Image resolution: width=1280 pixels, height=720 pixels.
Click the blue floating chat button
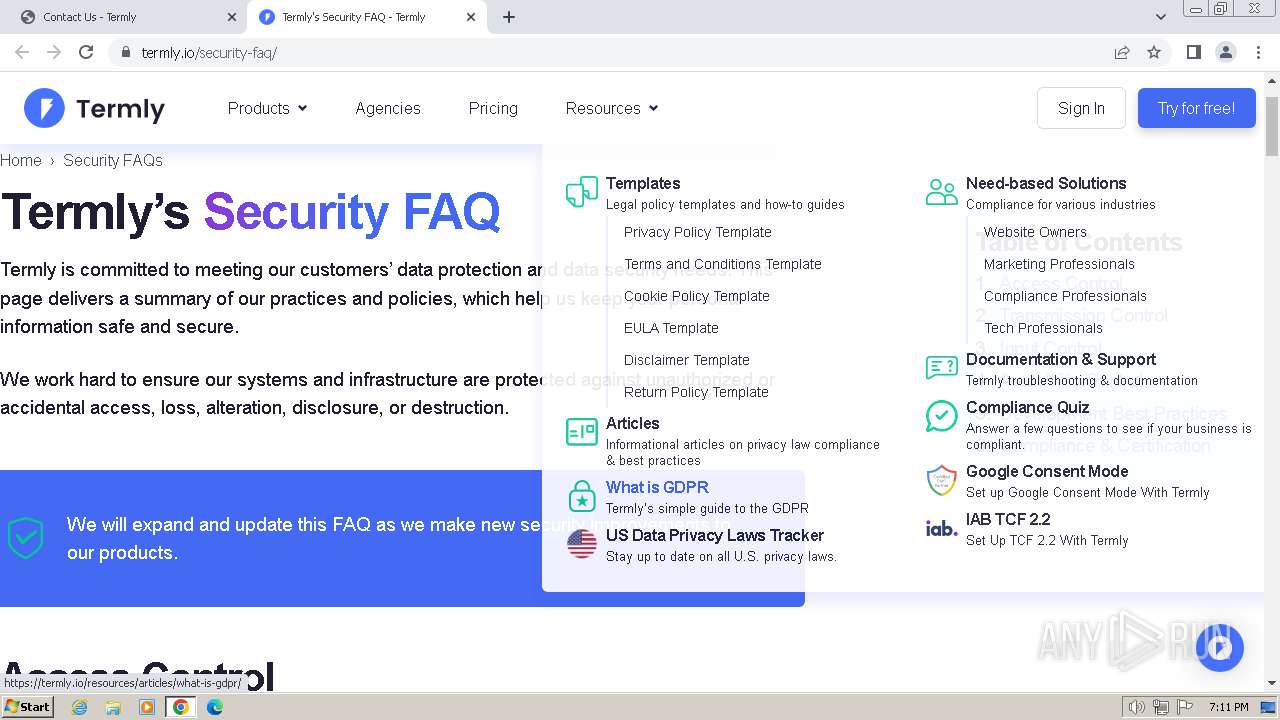[x=1219, y=648]
